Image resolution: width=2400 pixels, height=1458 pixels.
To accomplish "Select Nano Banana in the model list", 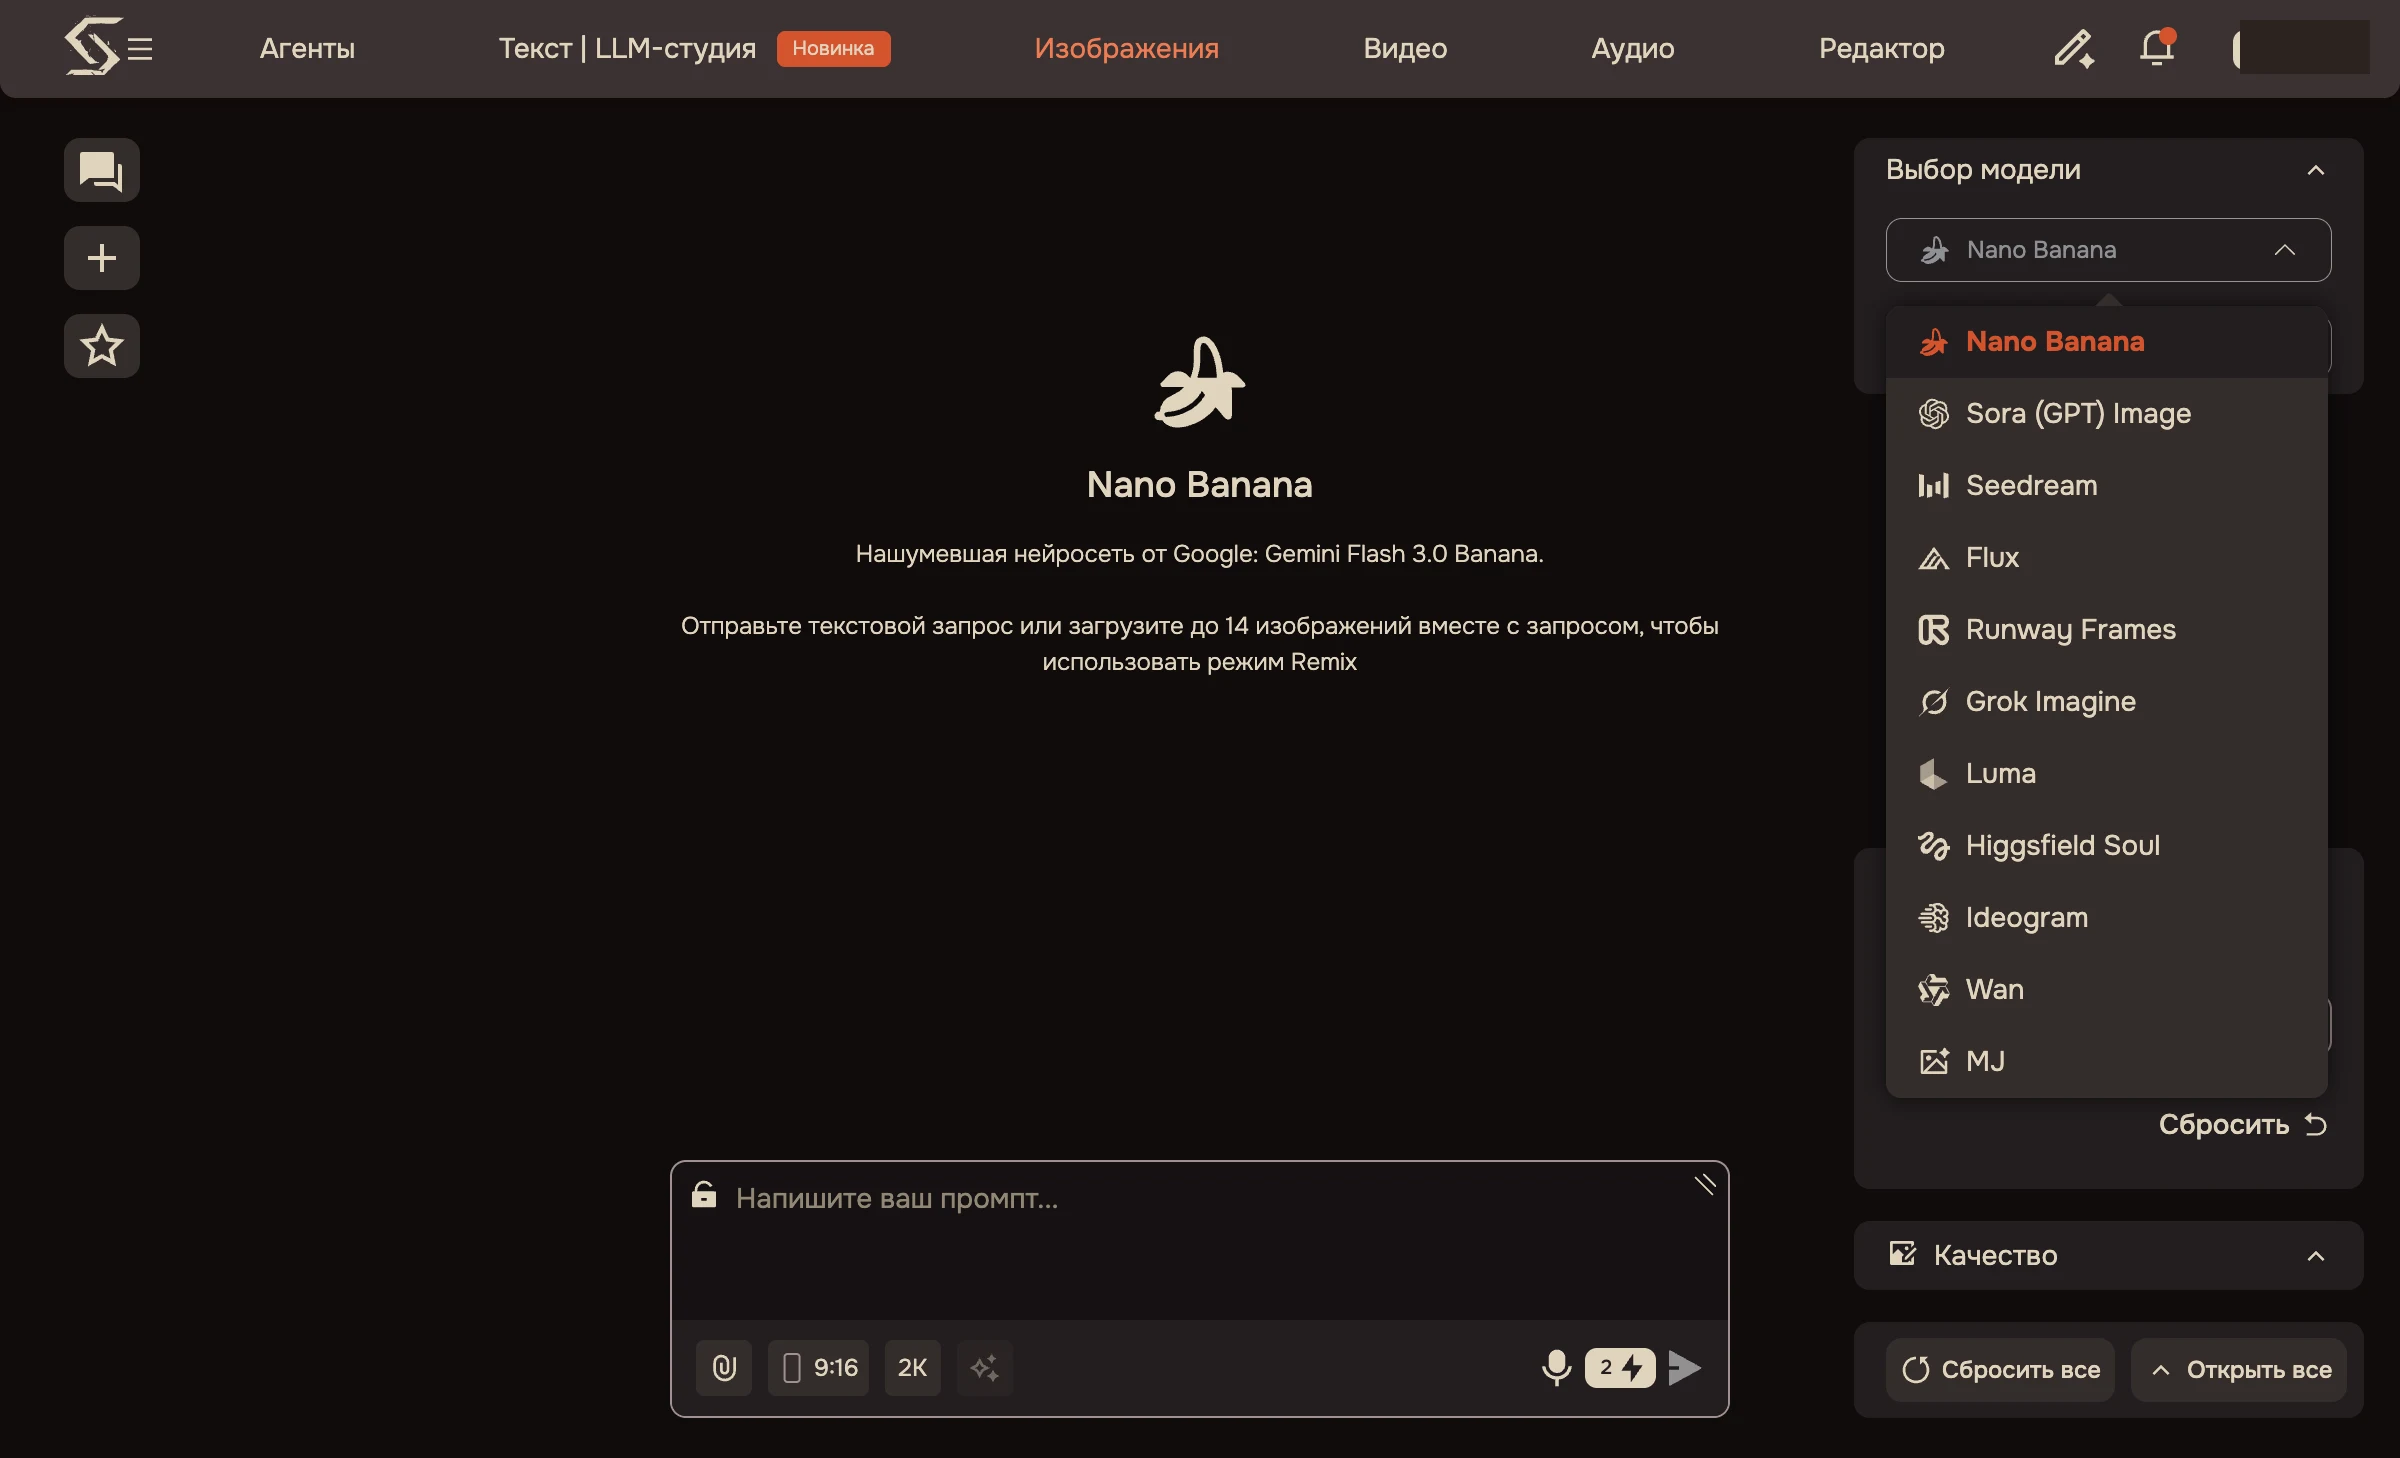I will click(2107, 342).
